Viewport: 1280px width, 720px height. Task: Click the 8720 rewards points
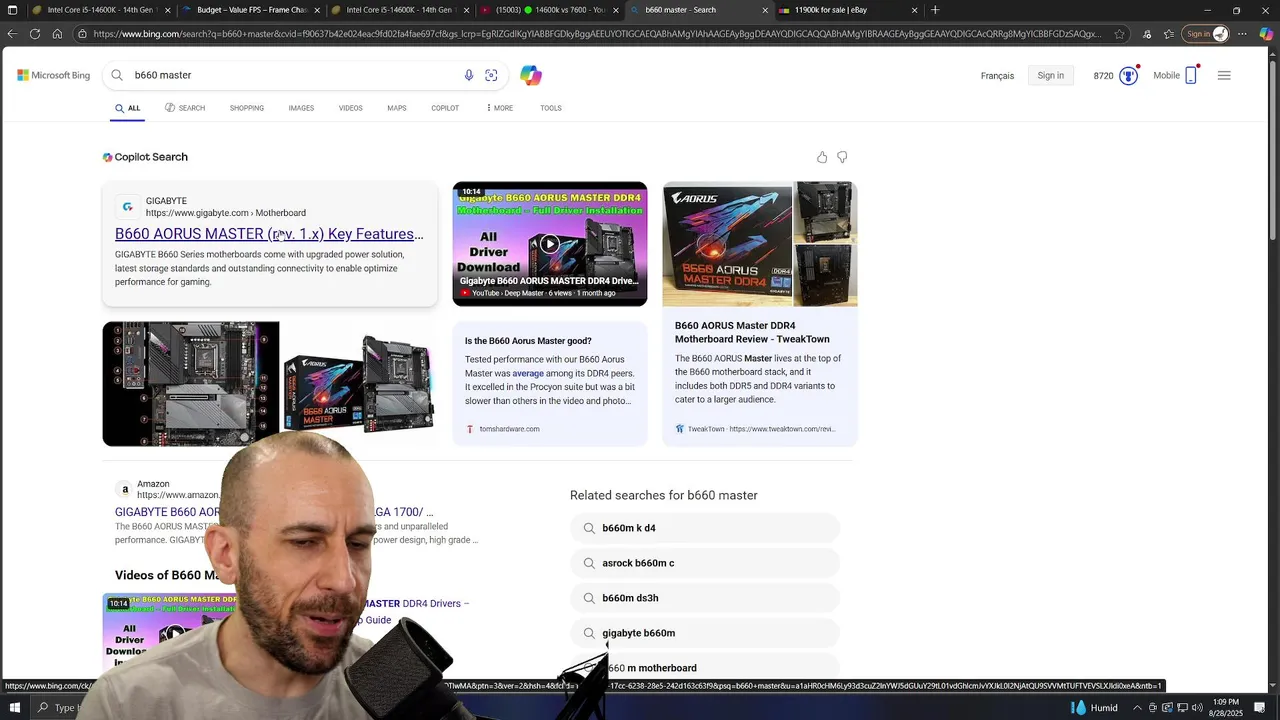tap(1103, 76)
